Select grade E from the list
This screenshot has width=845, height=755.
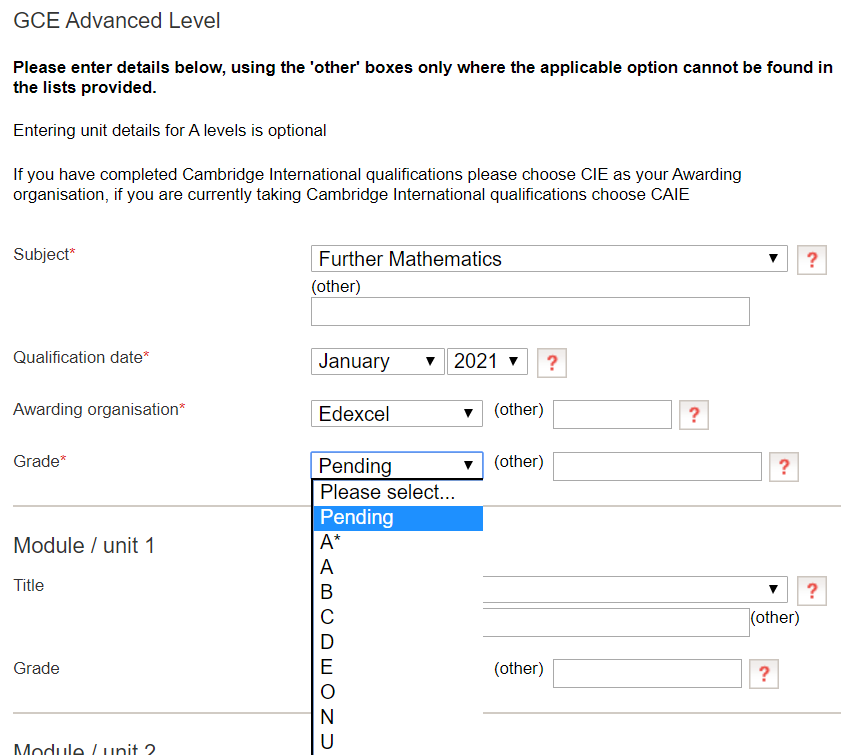click(327, 667)
